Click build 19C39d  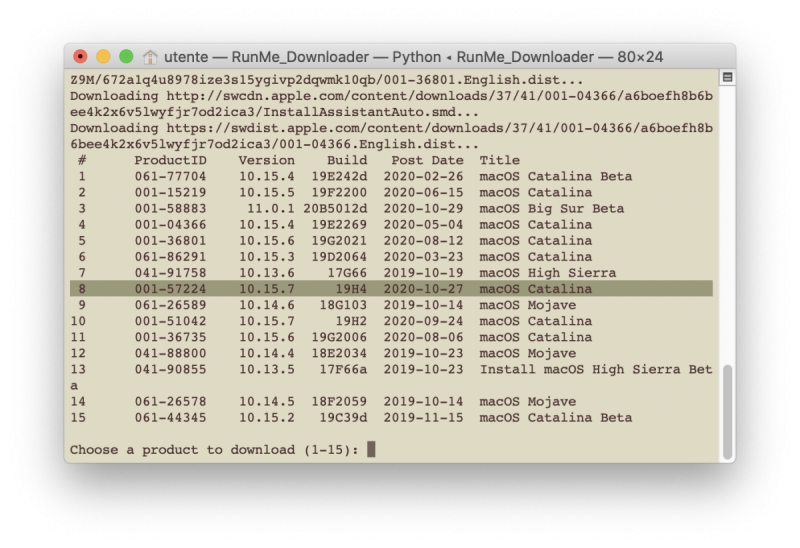pyautogui.click(x=343, y=417)
